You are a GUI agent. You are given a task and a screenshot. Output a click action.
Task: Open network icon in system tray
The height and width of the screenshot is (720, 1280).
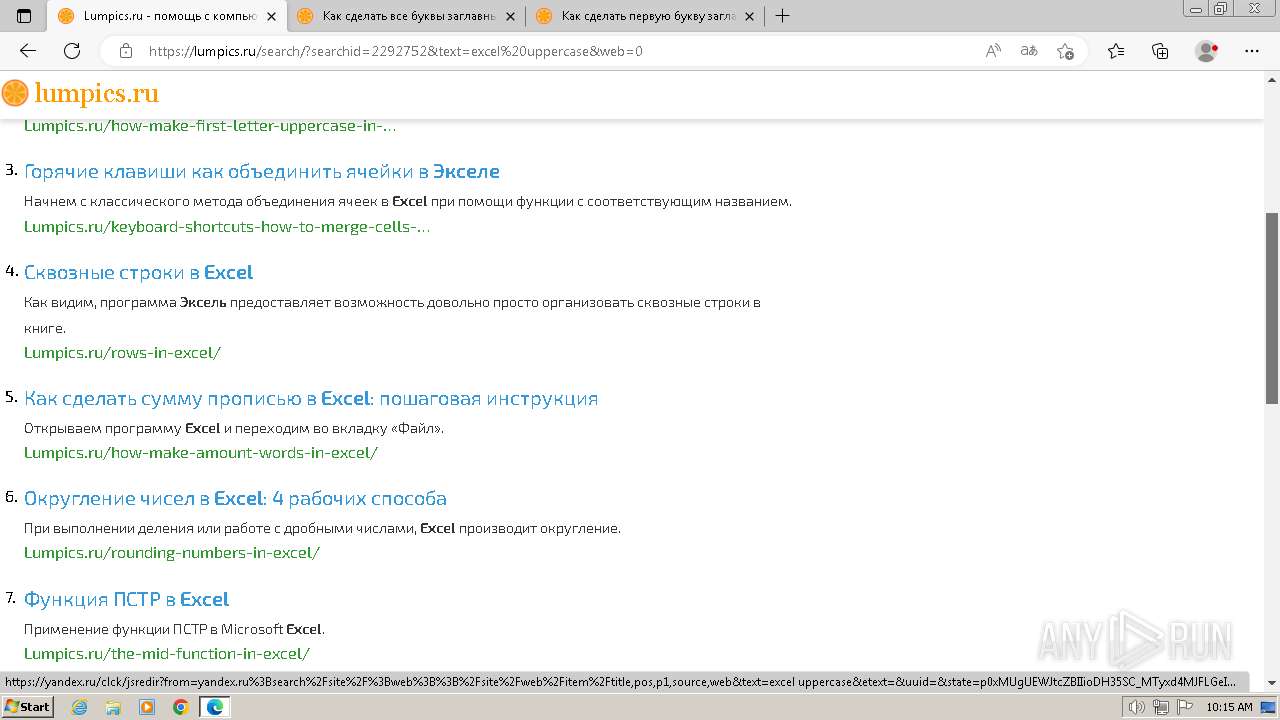pos(1160,707)
